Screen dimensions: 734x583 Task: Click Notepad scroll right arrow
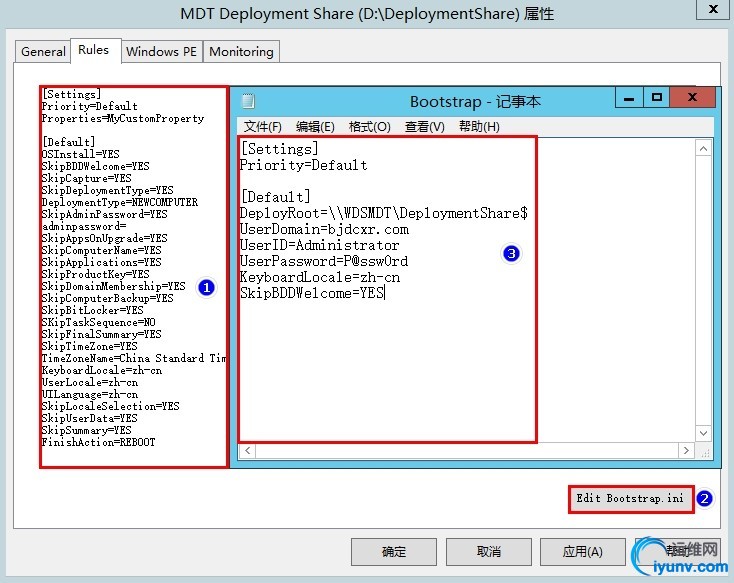coord(686,451)
